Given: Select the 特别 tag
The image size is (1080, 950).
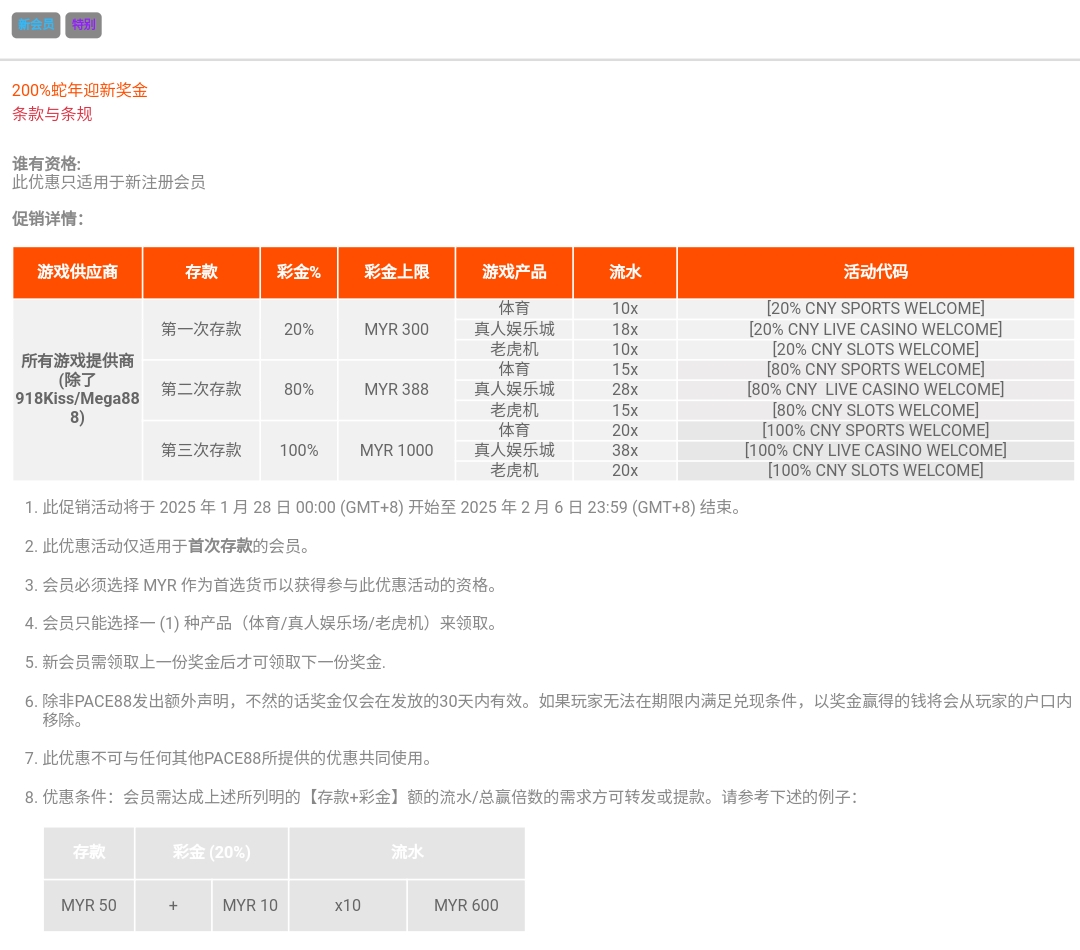Looking at the screenshot, I should [83, 25].
